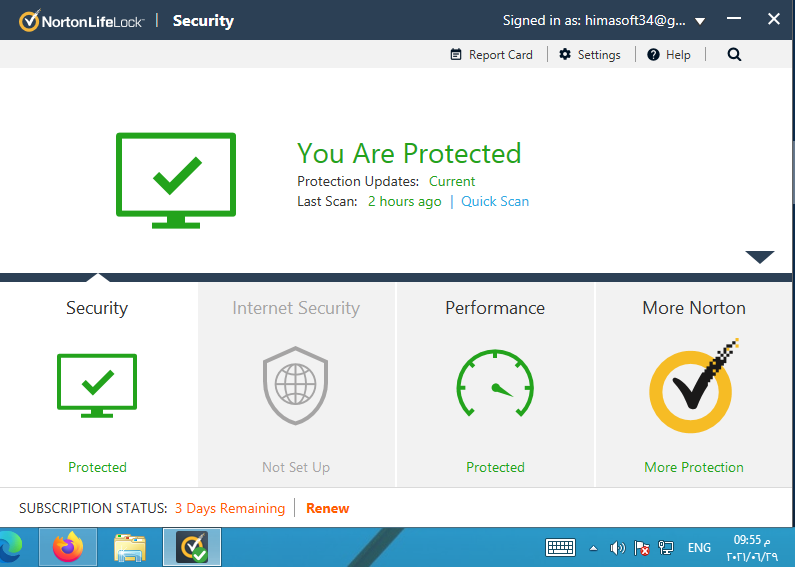Click the Security tab monitor checkmark icon
Image resolution: width=795 pixels, height=567 pixels.
(97, 386)
